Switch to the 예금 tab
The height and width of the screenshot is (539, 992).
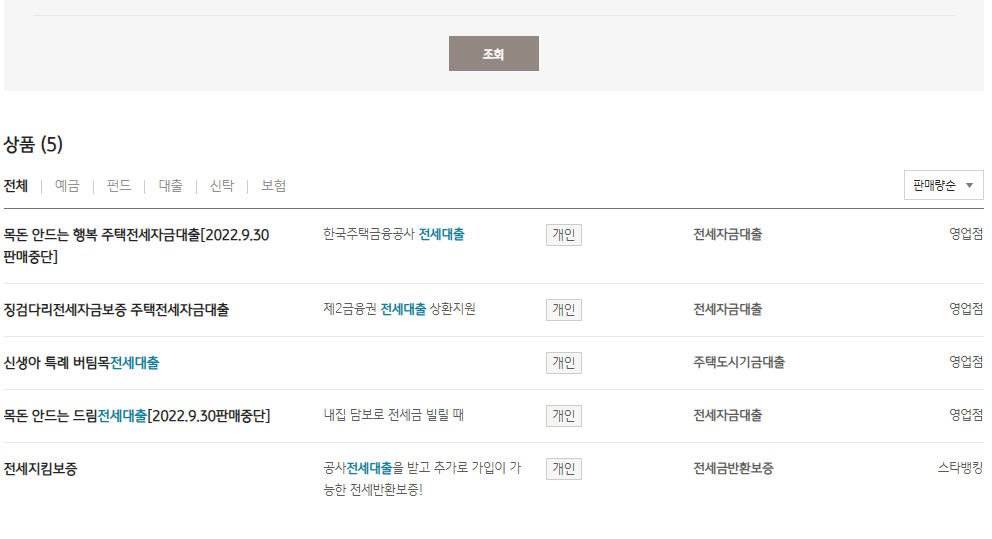pos(67,186)
